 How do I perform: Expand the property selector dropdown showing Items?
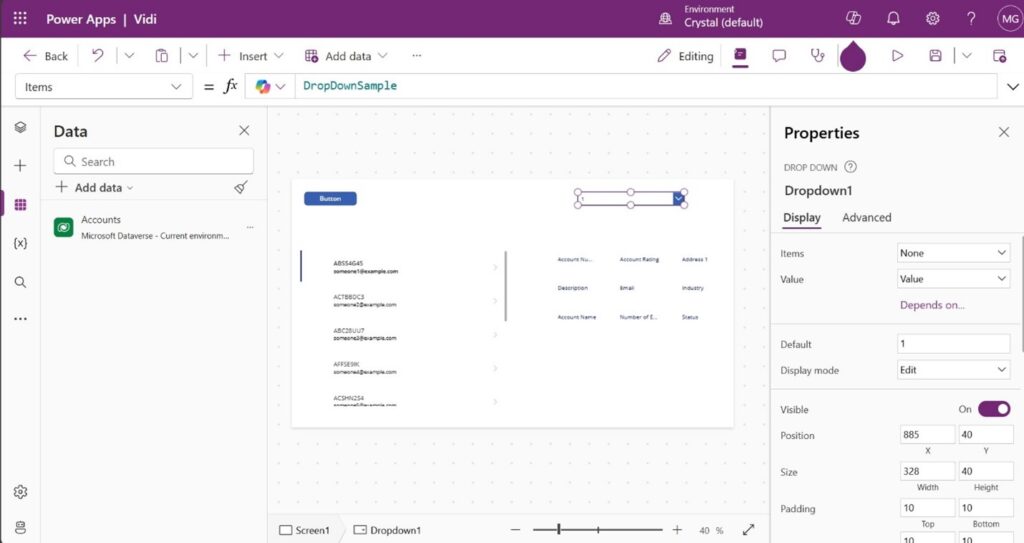[104, 87]
